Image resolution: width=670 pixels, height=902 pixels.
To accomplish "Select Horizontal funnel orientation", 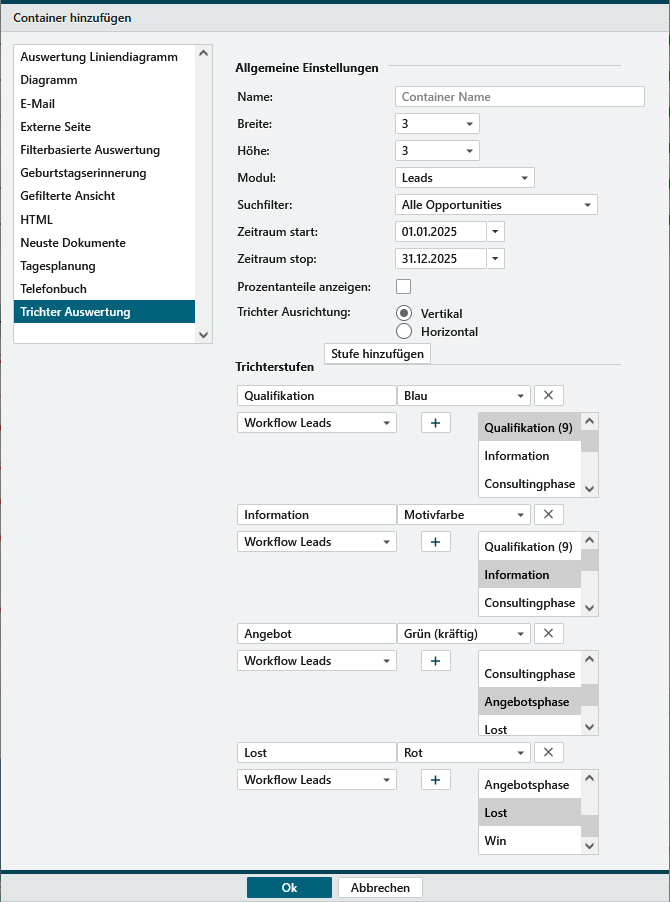I will (x=405, y=331).
